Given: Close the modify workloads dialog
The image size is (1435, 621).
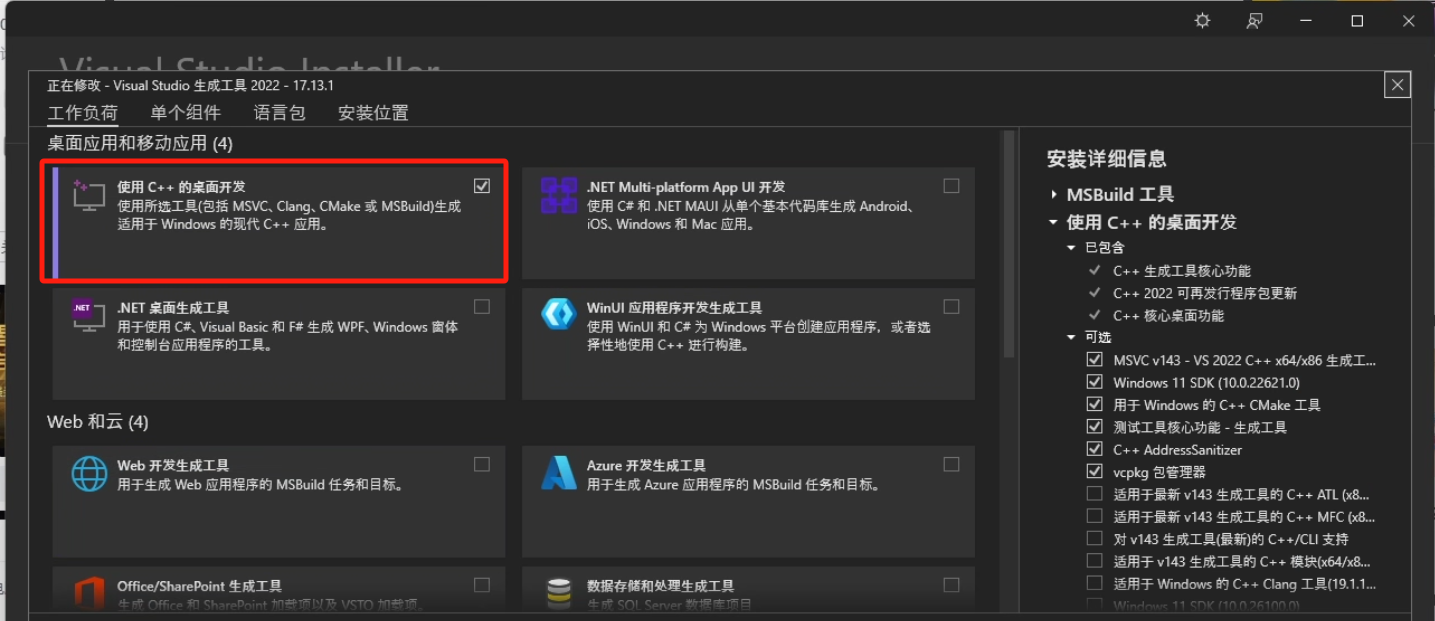Looking at the screenshot, I should pos(1397,85).
